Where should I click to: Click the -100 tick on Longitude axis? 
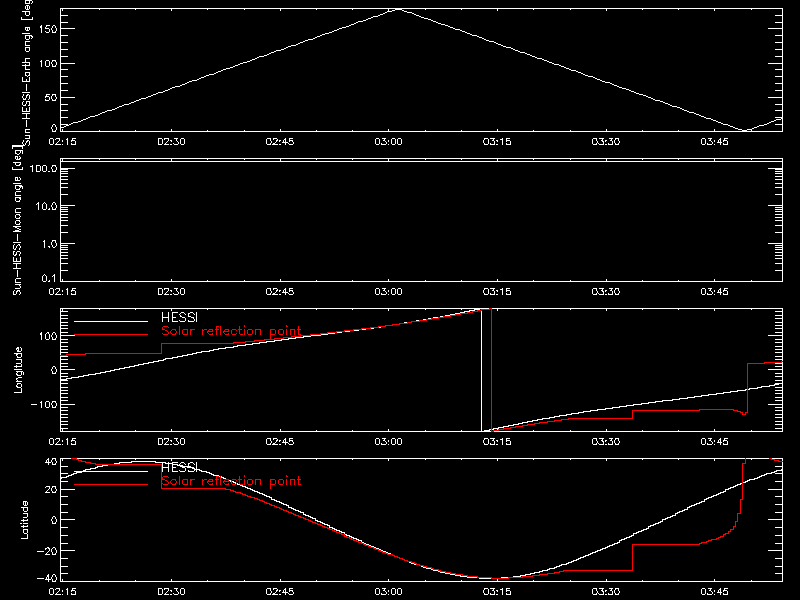pyautogui.click(x=44, y=404)
